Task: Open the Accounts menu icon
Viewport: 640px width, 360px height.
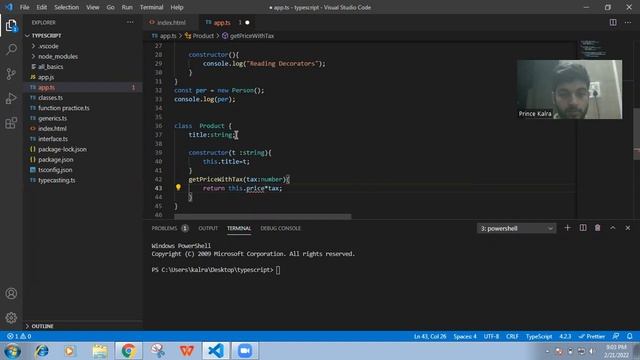Action: point(11,293)
